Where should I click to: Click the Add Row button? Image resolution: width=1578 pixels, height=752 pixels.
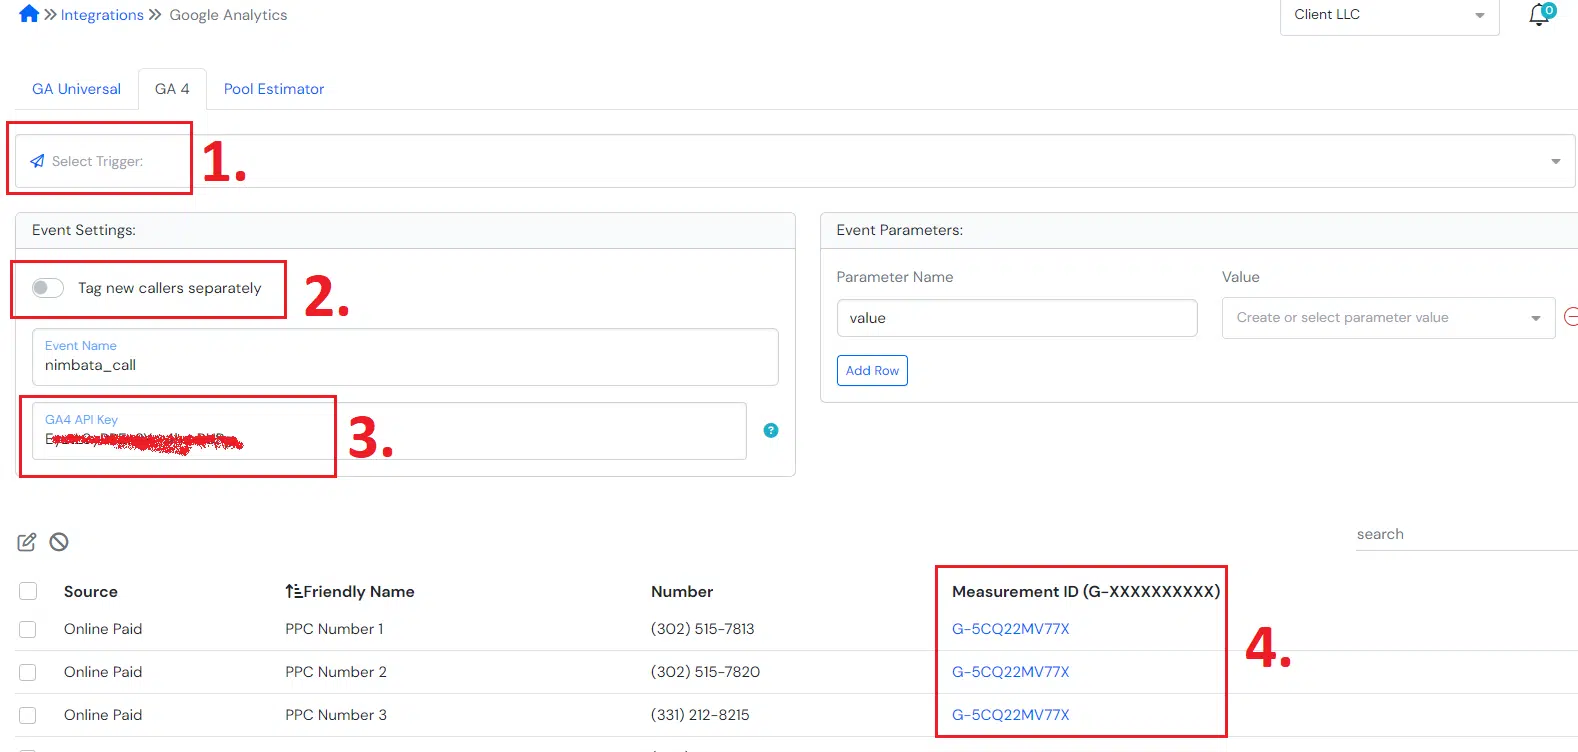click(872, 370)
